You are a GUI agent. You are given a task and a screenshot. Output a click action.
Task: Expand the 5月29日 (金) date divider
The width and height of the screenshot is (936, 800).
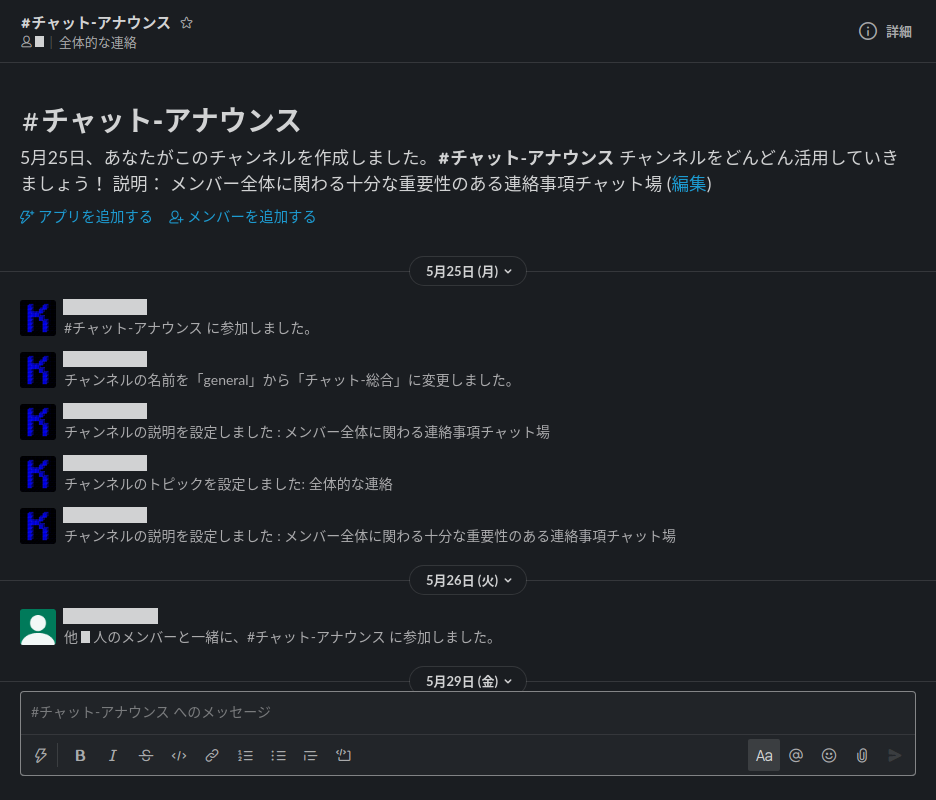click(467, 681)
